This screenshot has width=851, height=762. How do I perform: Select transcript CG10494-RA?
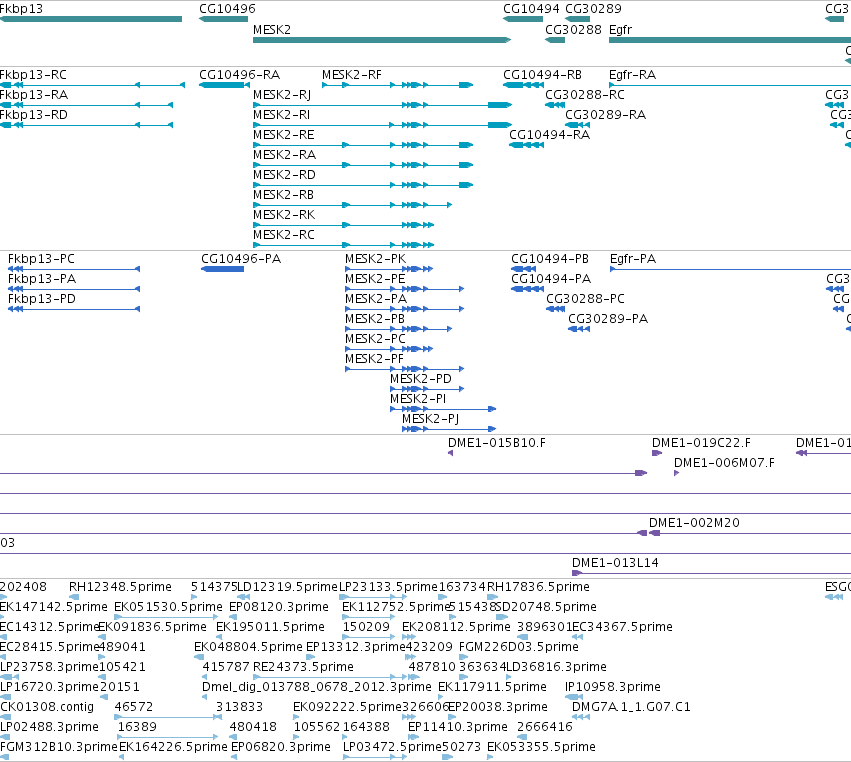pos(549,135)
